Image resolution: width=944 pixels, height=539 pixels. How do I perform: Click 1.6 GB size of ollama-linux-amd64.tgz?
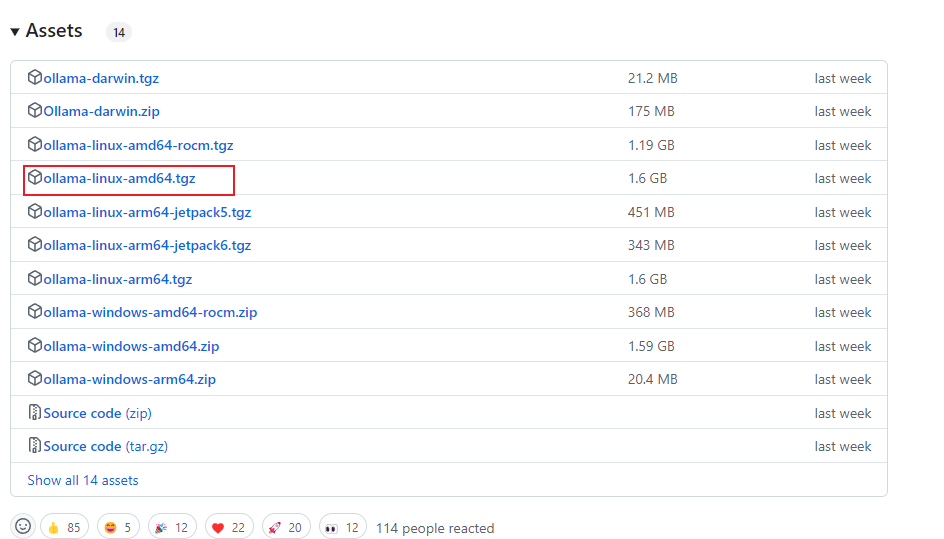click(x=647, y=178)
